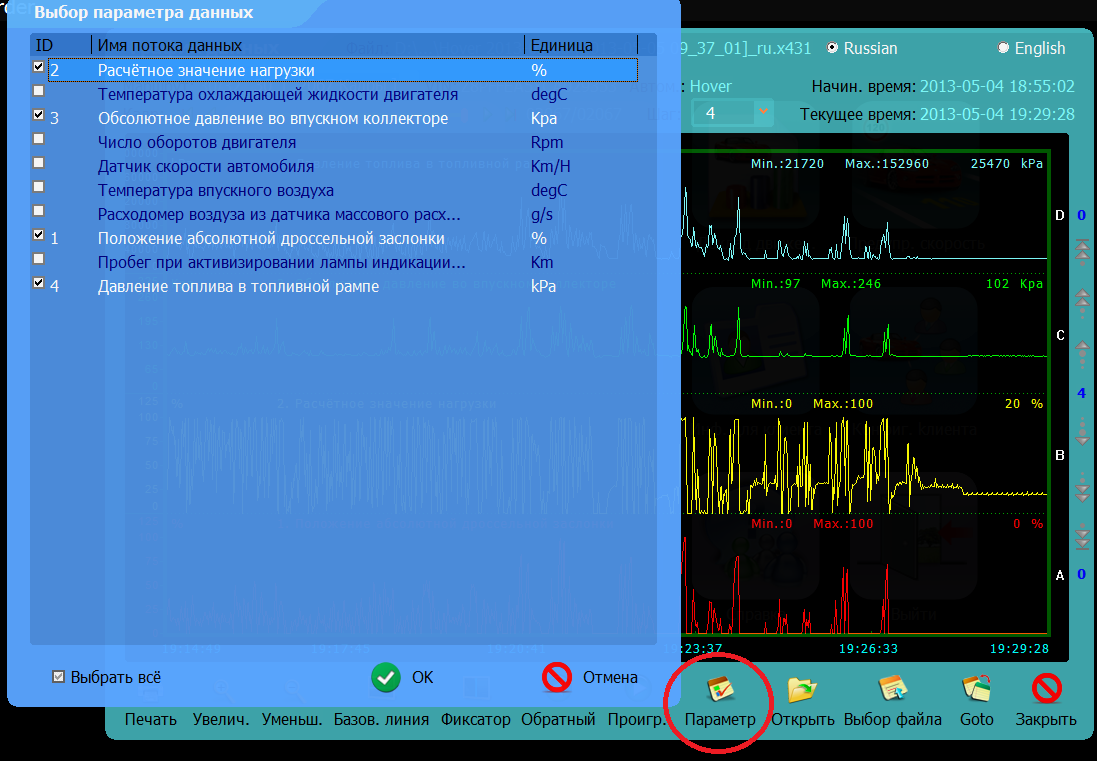The height and width of the screenshot is (761, 1097).
Task: Expand the dropdown showing 4
Action: pyautogui.click(x=763, y=112)
